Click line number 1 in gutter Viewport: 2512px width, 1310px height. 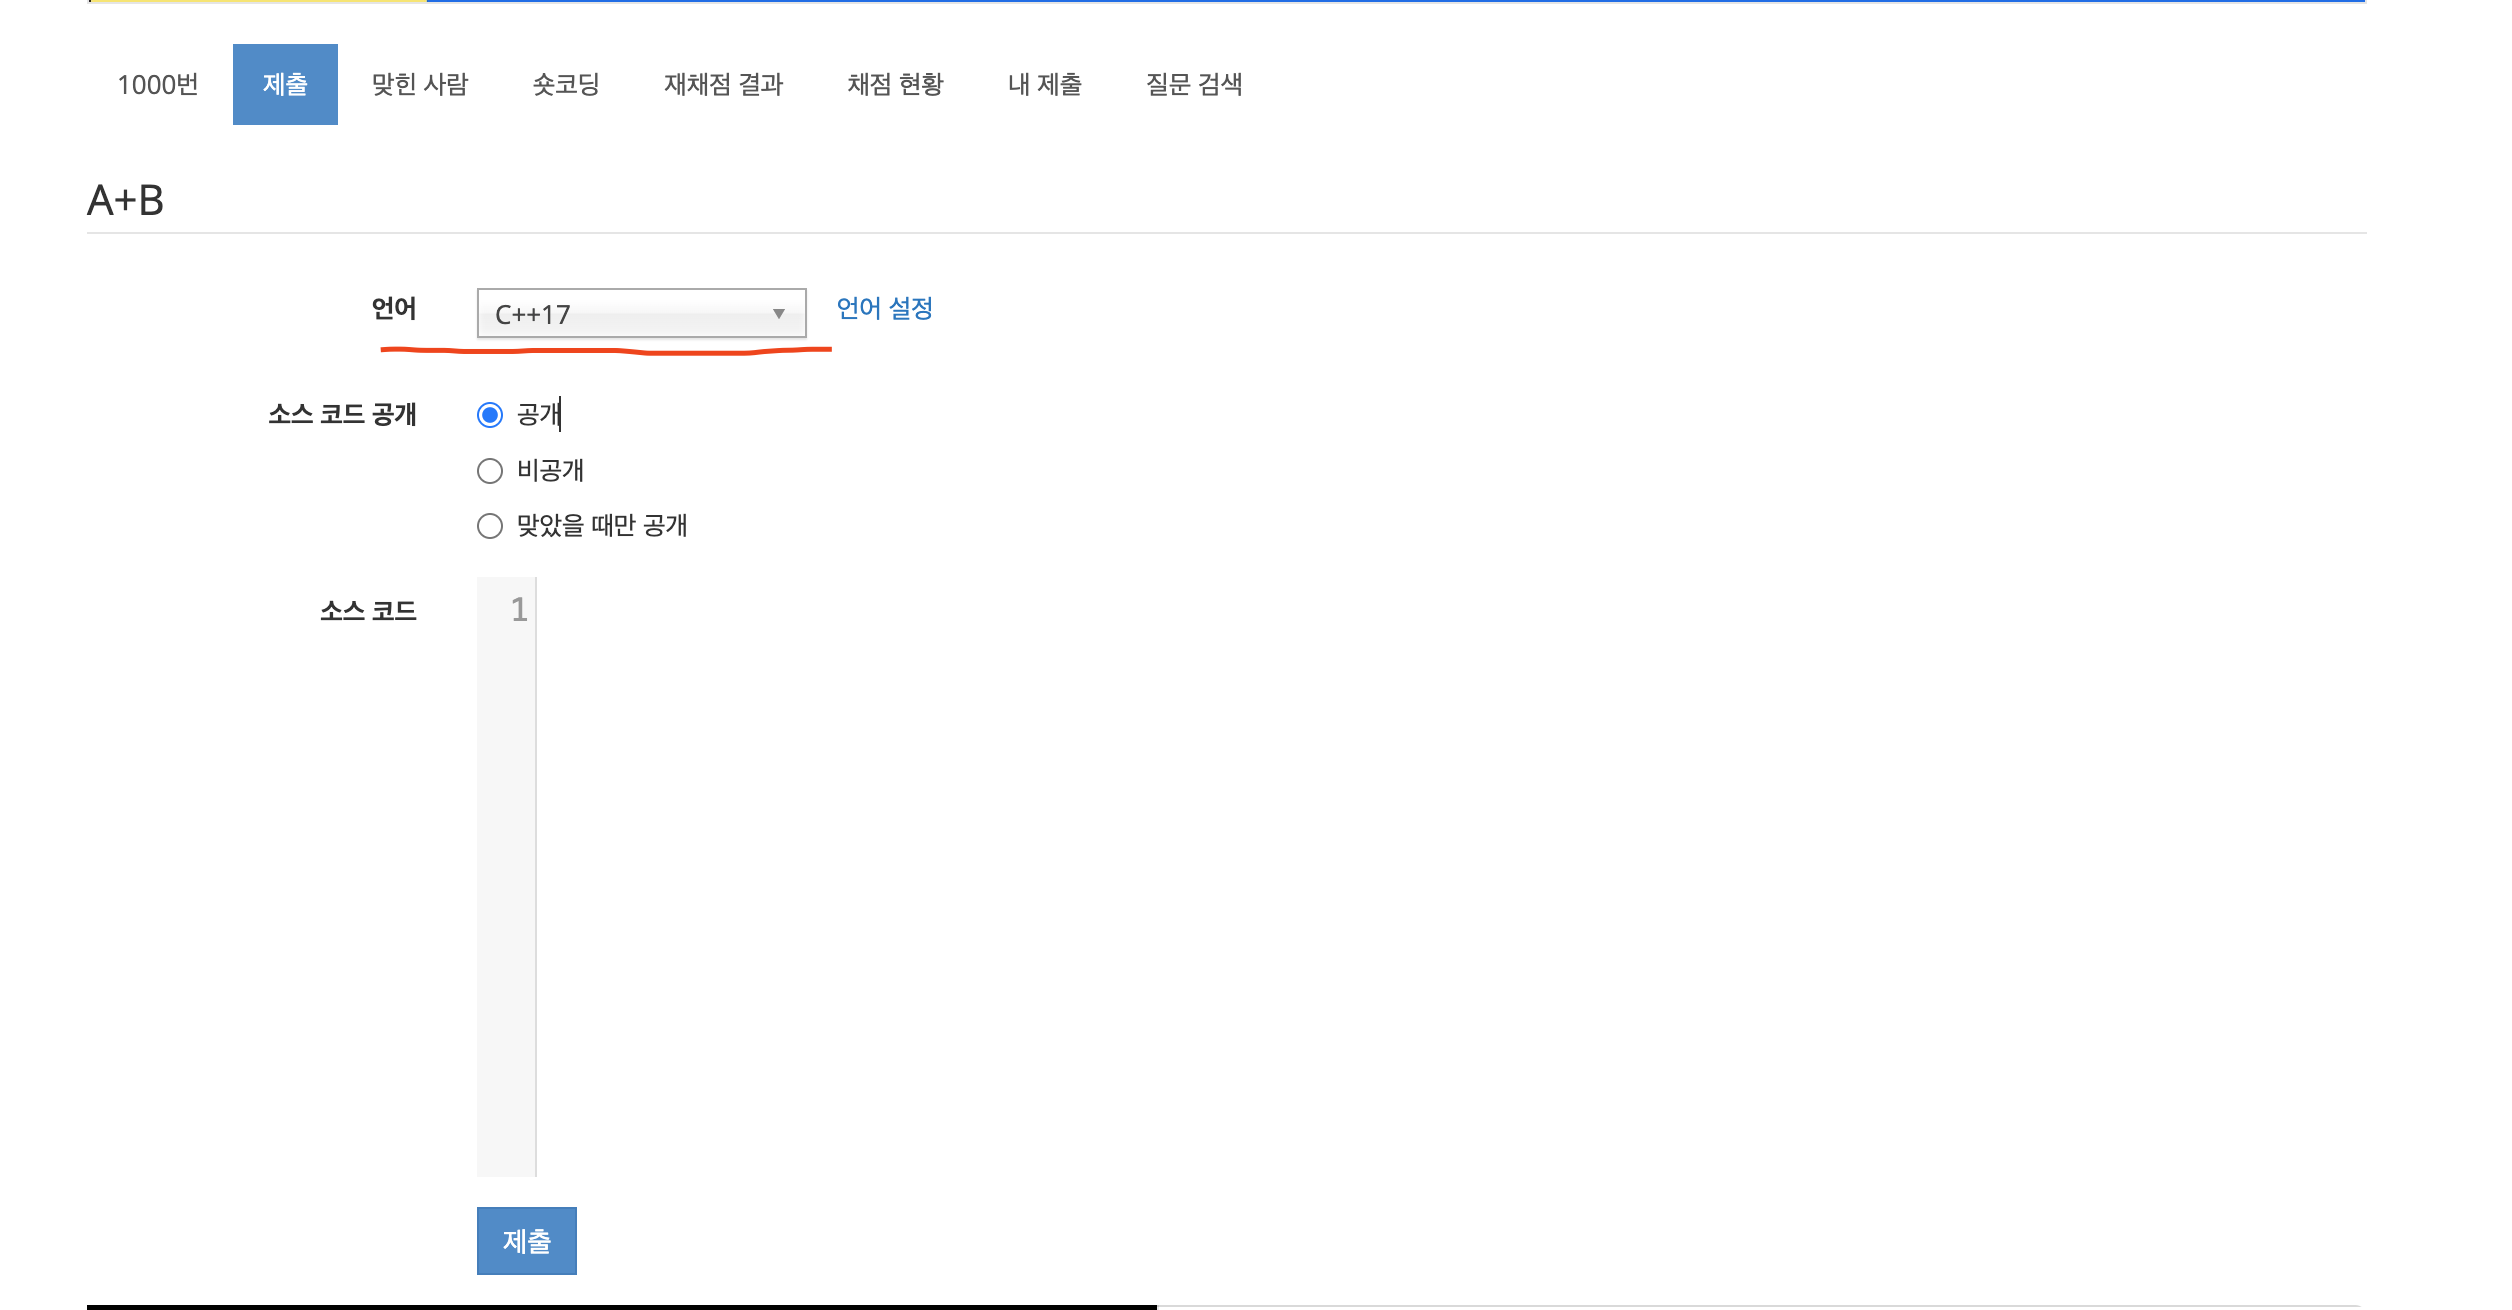518,610
